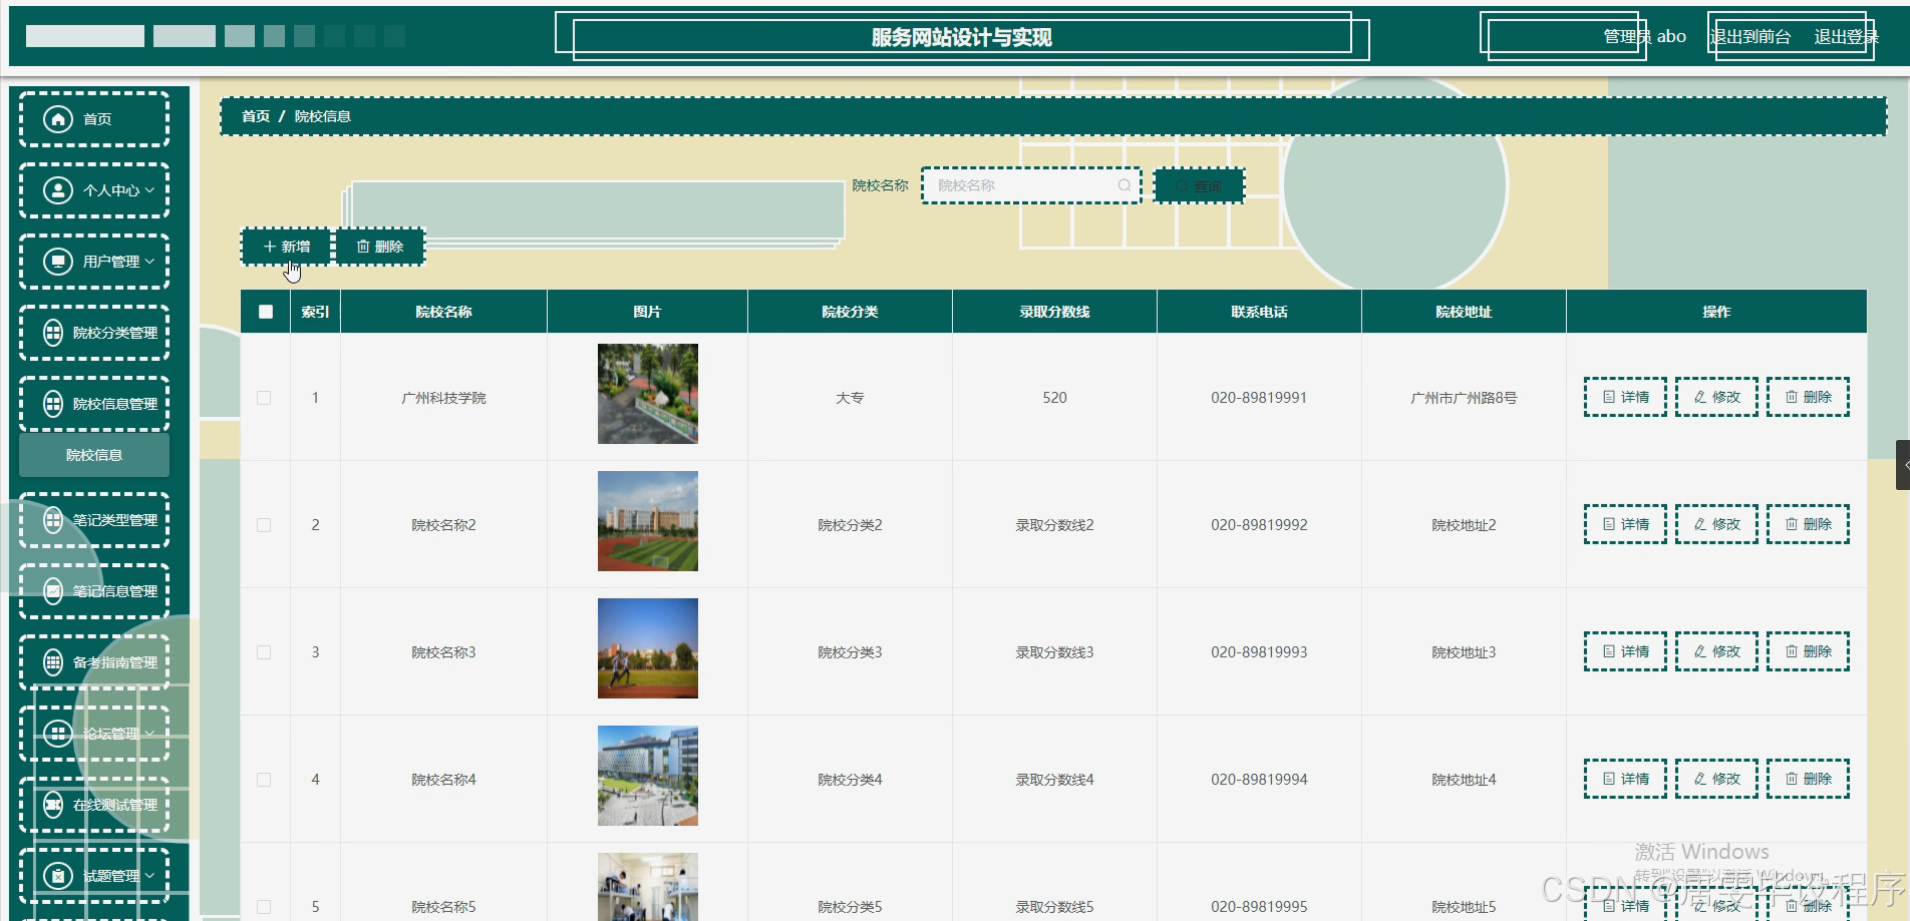
Task: Click the 在线测试管理 camera icon
Action: (x=53, y=804)
